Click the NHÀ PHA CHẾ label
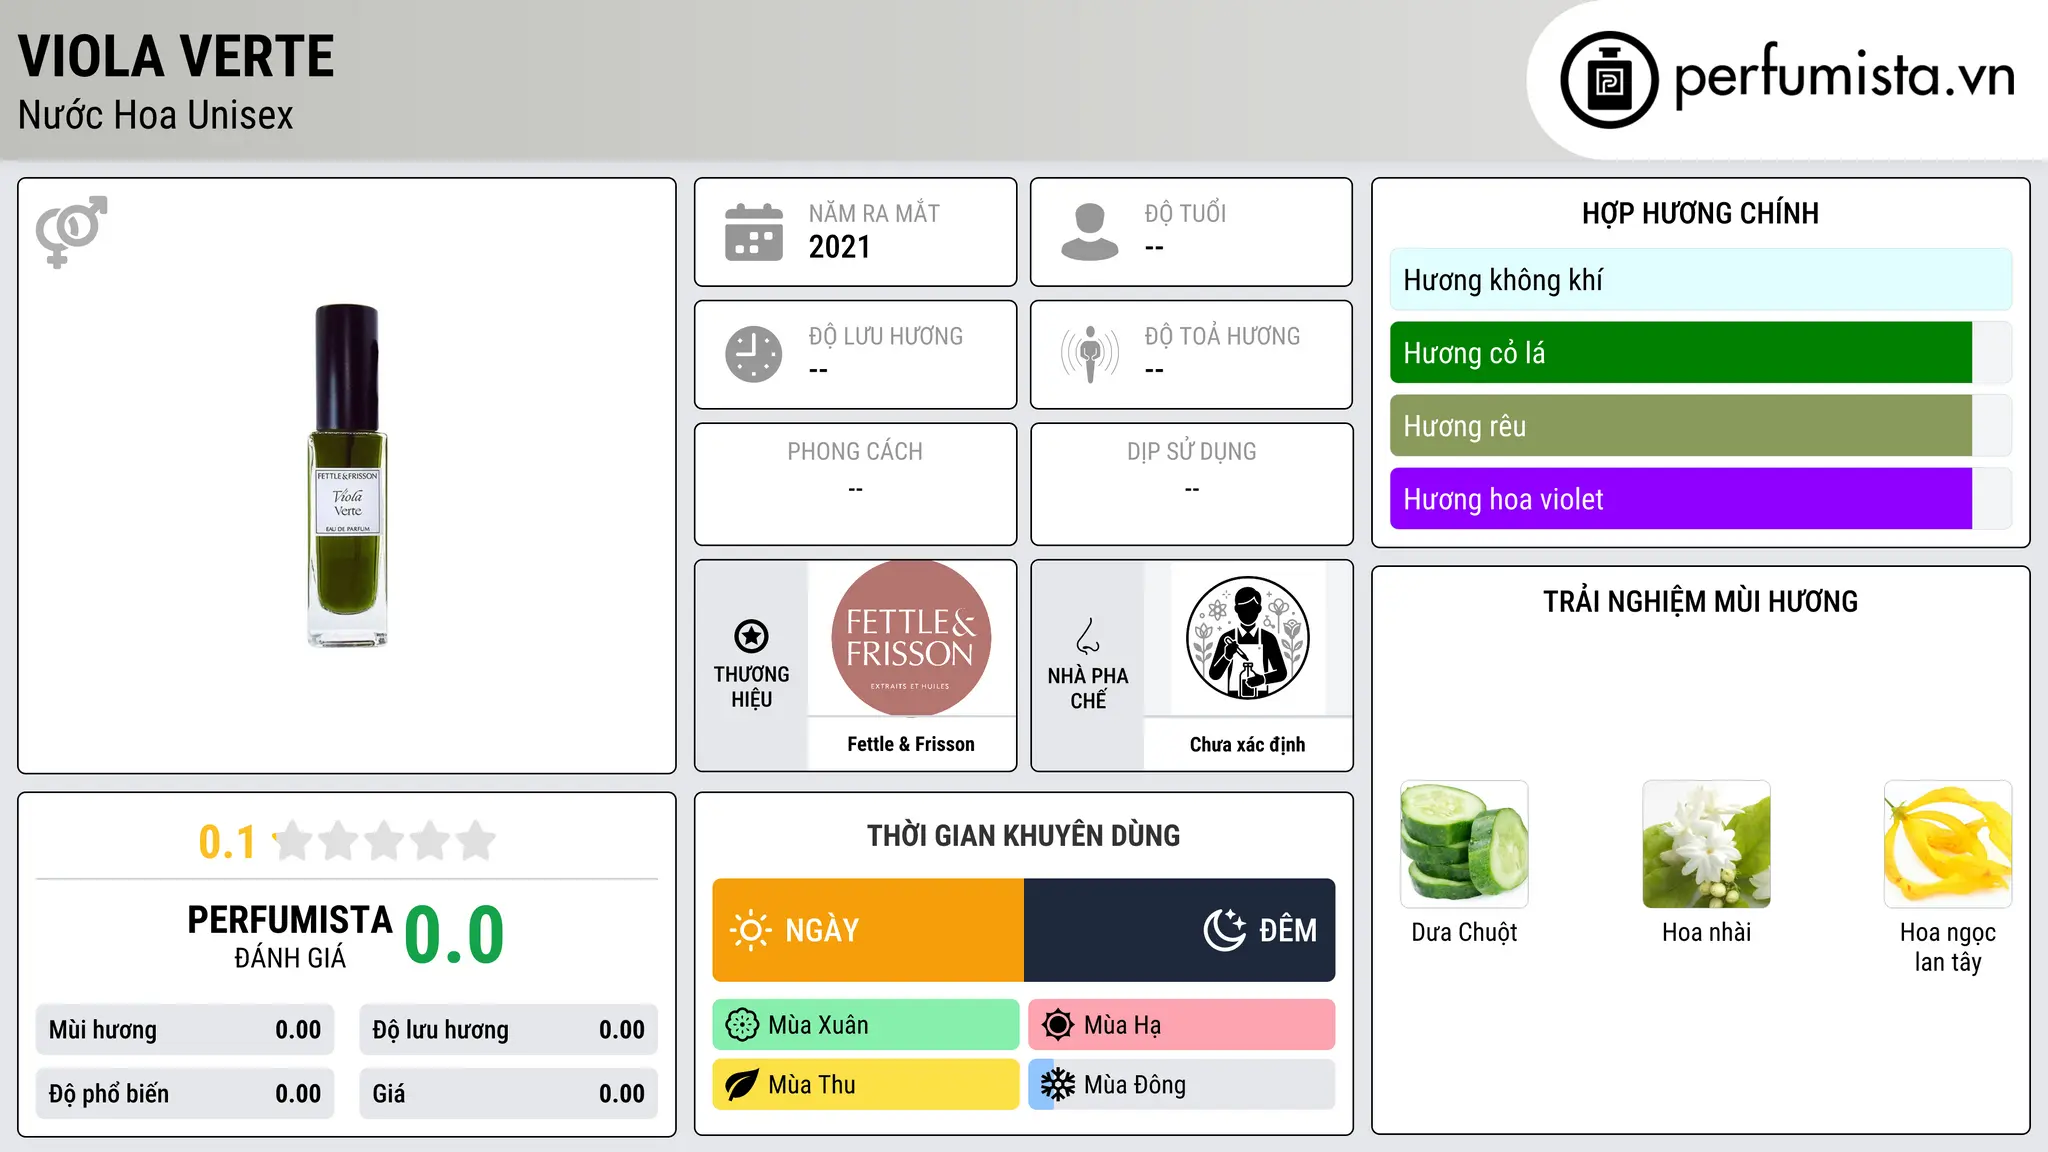Screen dimensions: 2048x1152 [x=1088, y=688]
